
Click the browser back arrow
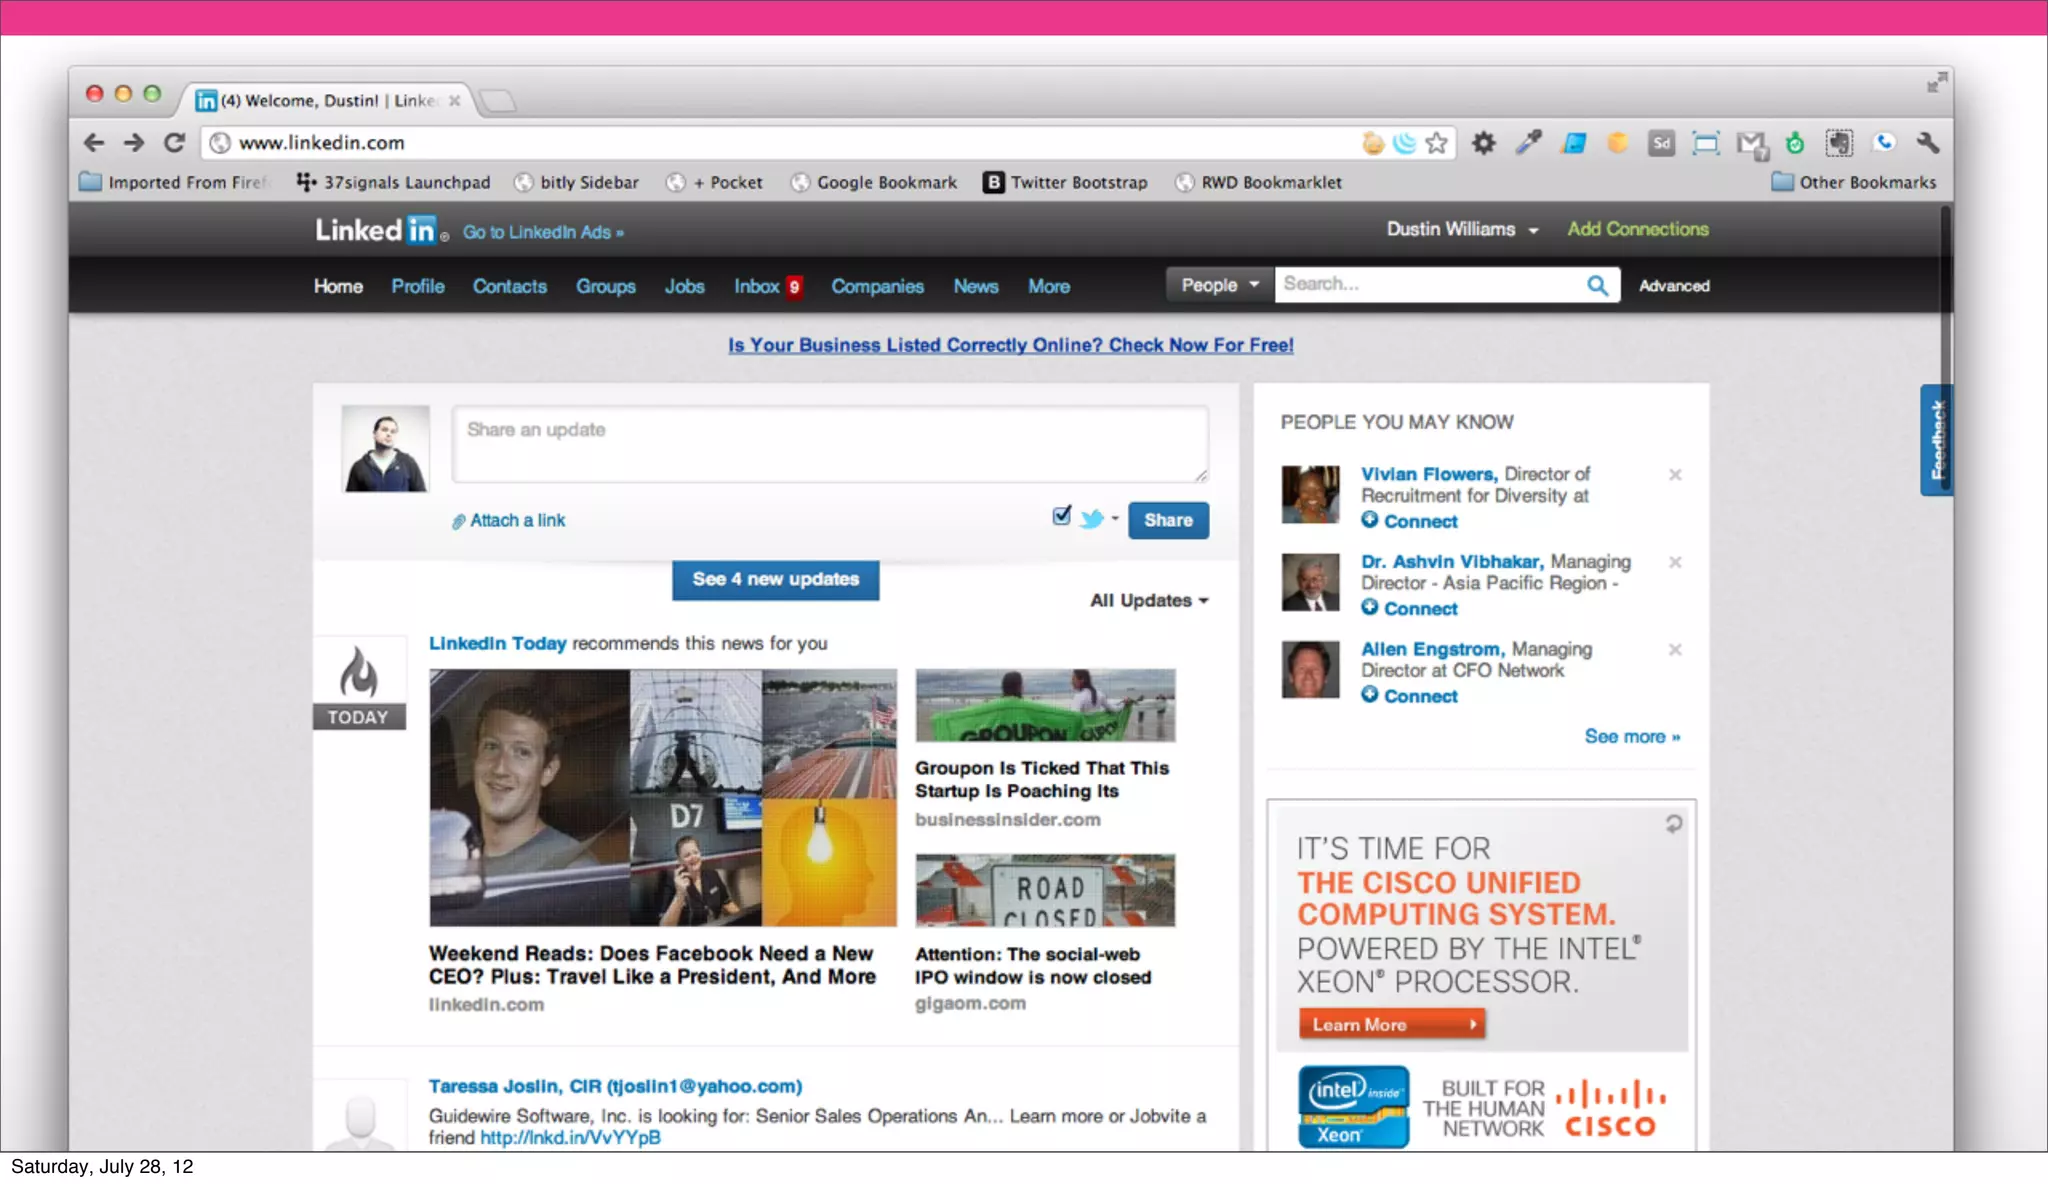click(x=94, y=143)
